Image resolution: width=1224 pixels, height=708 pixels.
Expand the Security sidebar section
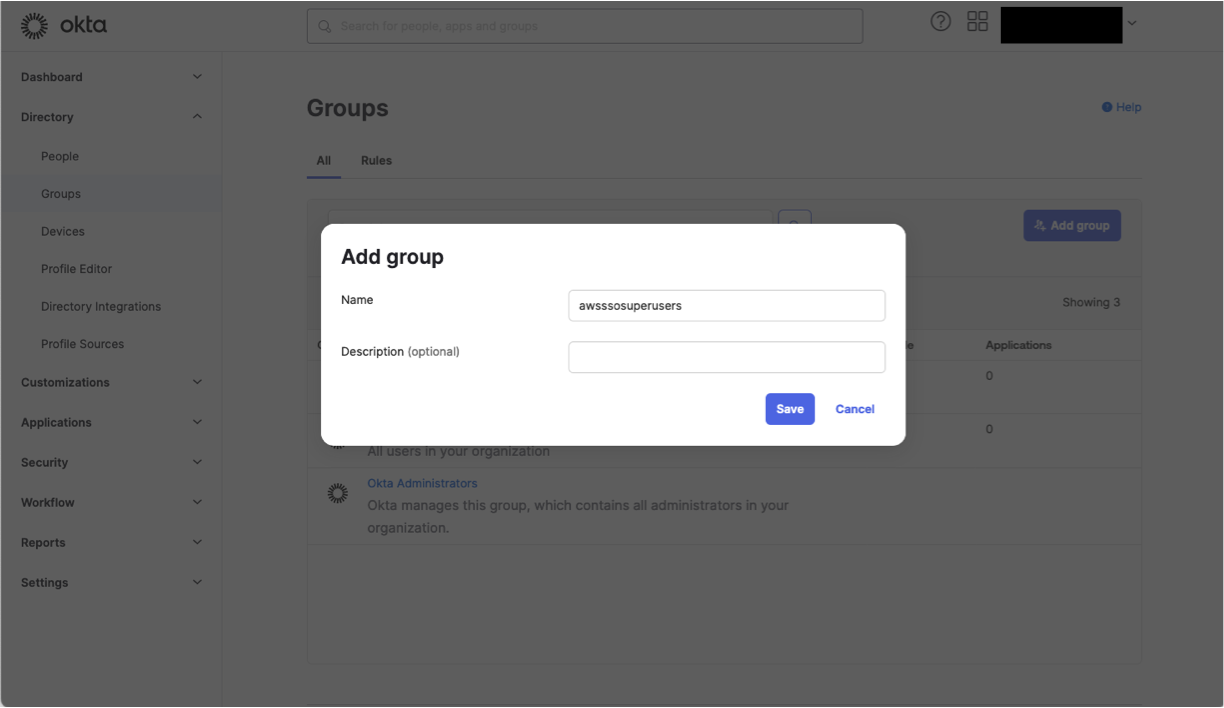197,462
